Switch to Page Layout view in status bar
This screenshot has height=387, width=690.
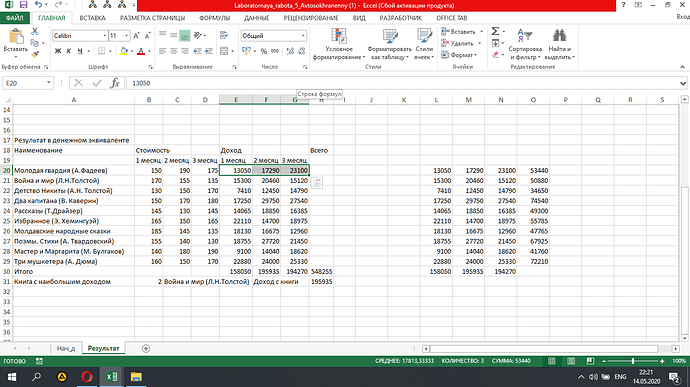point(571,361)
